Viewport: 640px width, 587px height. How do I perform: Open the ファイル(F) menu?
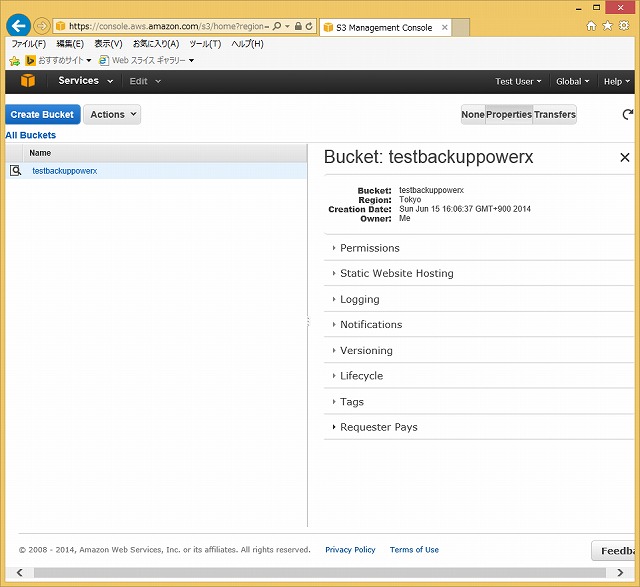(x=29, y=44)
